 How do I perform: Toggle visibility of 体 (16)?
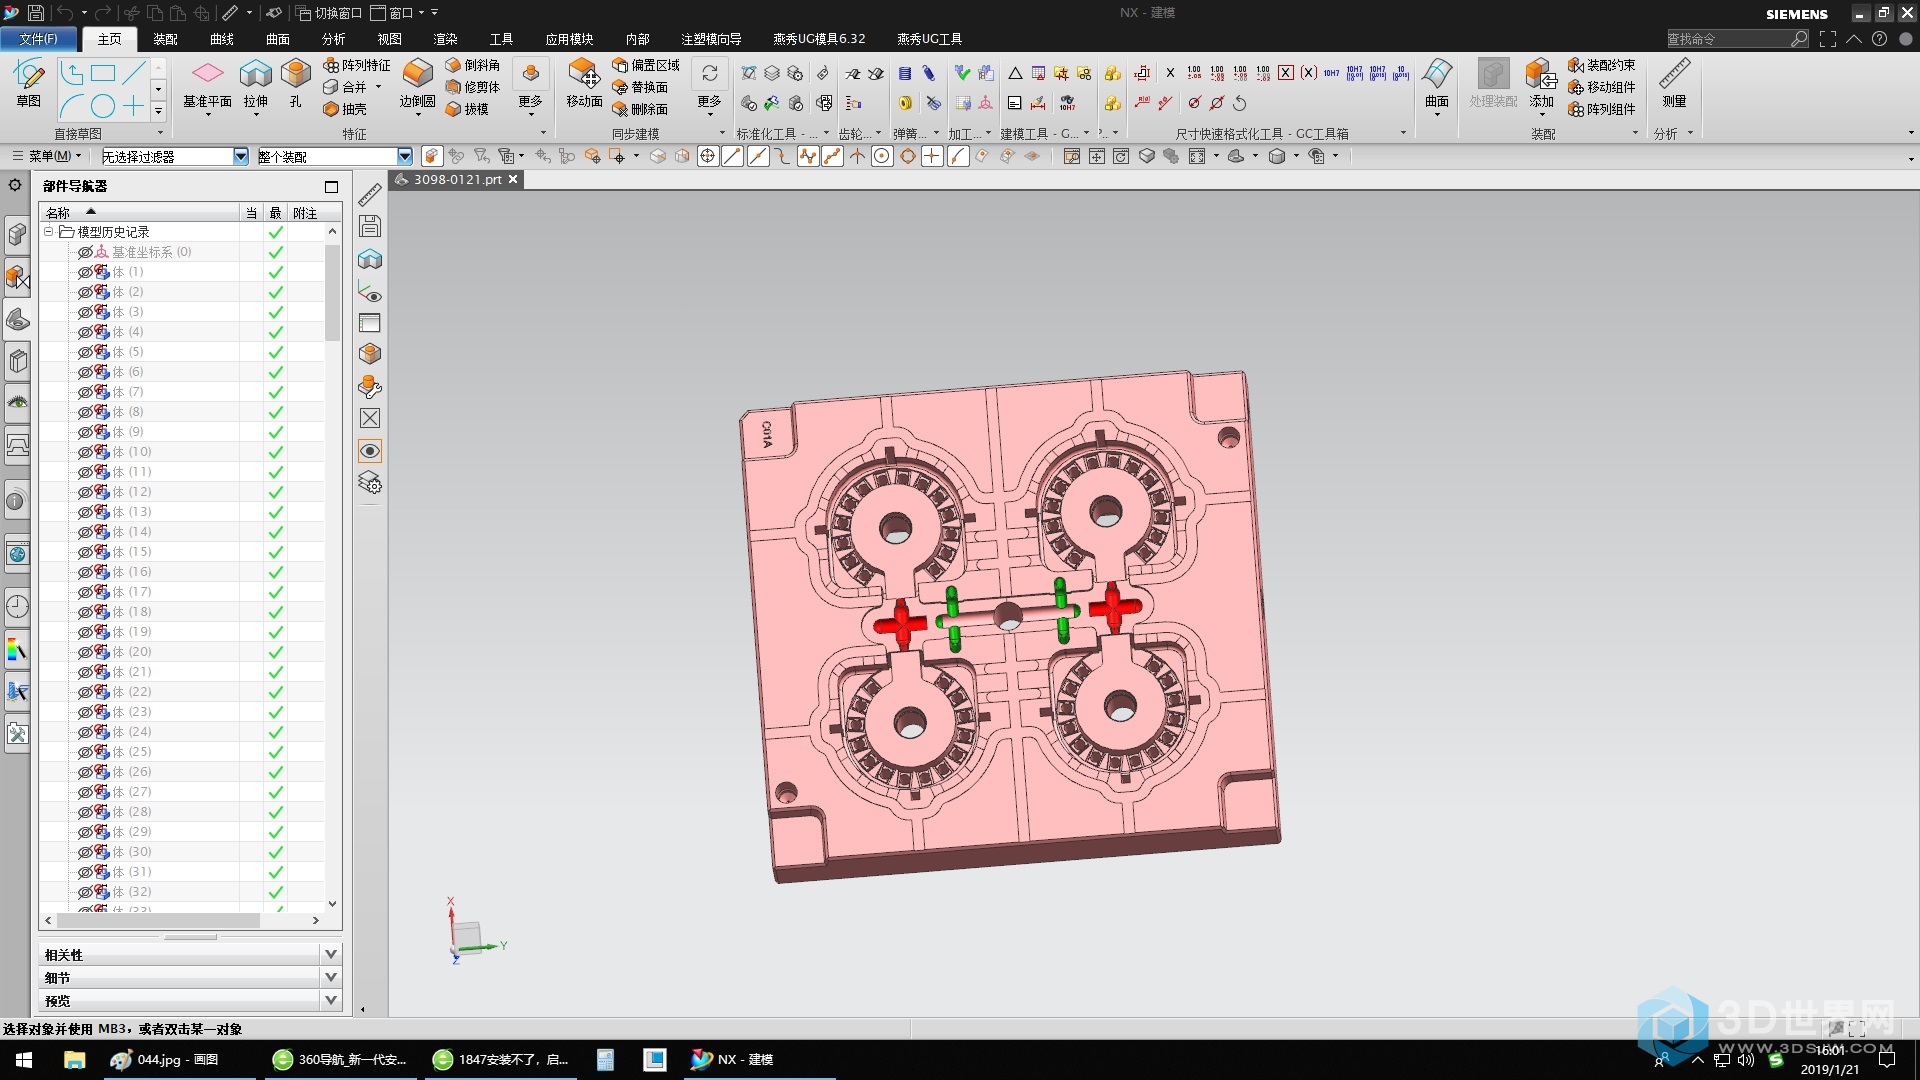tap(85, 572)
